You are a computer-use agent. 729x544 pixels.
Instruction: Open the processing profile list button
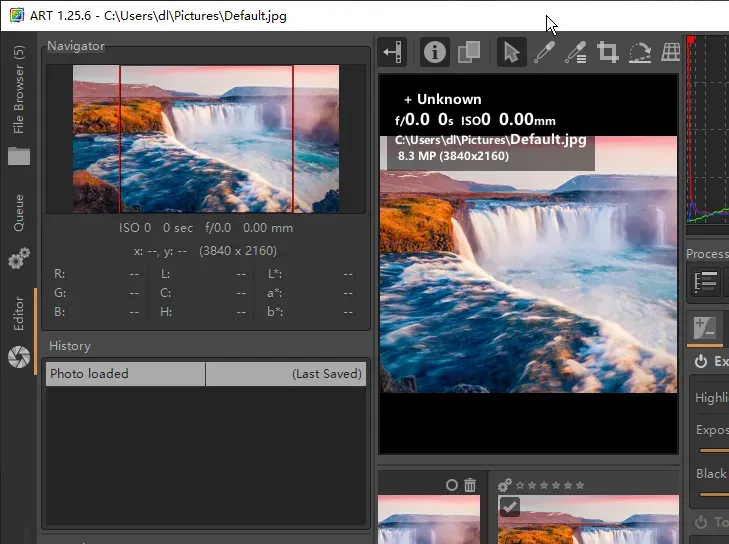(706, 283)
